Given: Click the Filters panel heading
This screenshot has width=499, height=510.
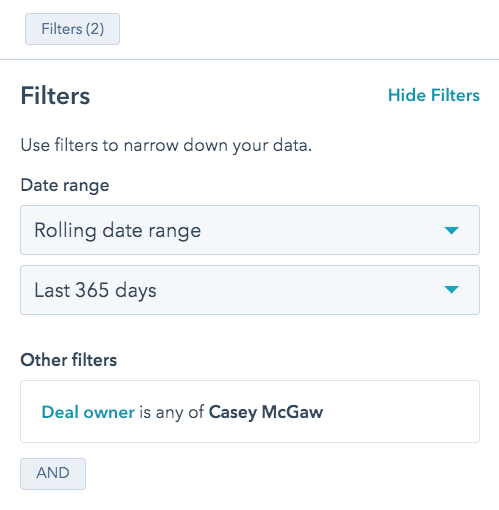Looking at the screenshot, I should (55, 96).
